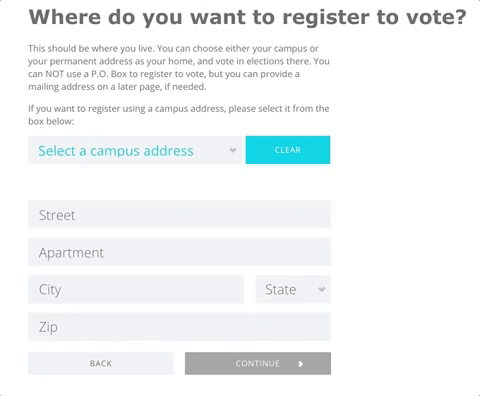Clear the selected campus address

coord(288,150)
